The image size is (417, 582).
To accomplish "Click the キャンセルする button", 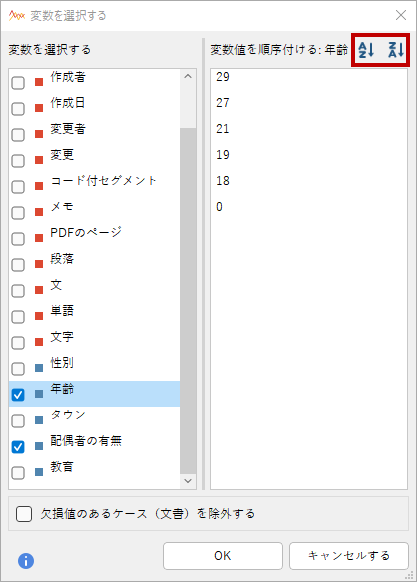I will click(349, 556).
